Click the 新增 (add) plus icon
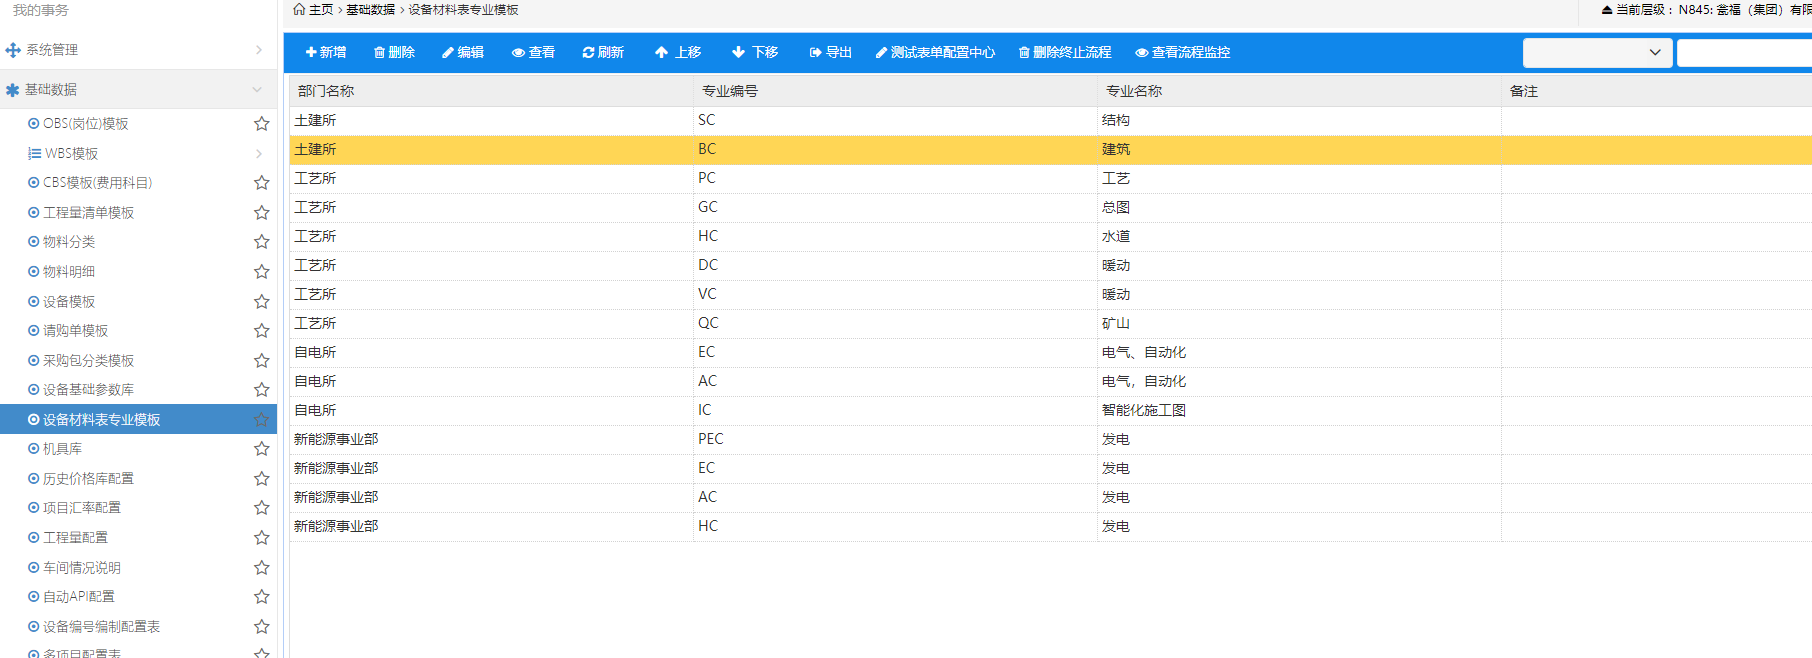The image size is (1812, 658). coord(311,53)
